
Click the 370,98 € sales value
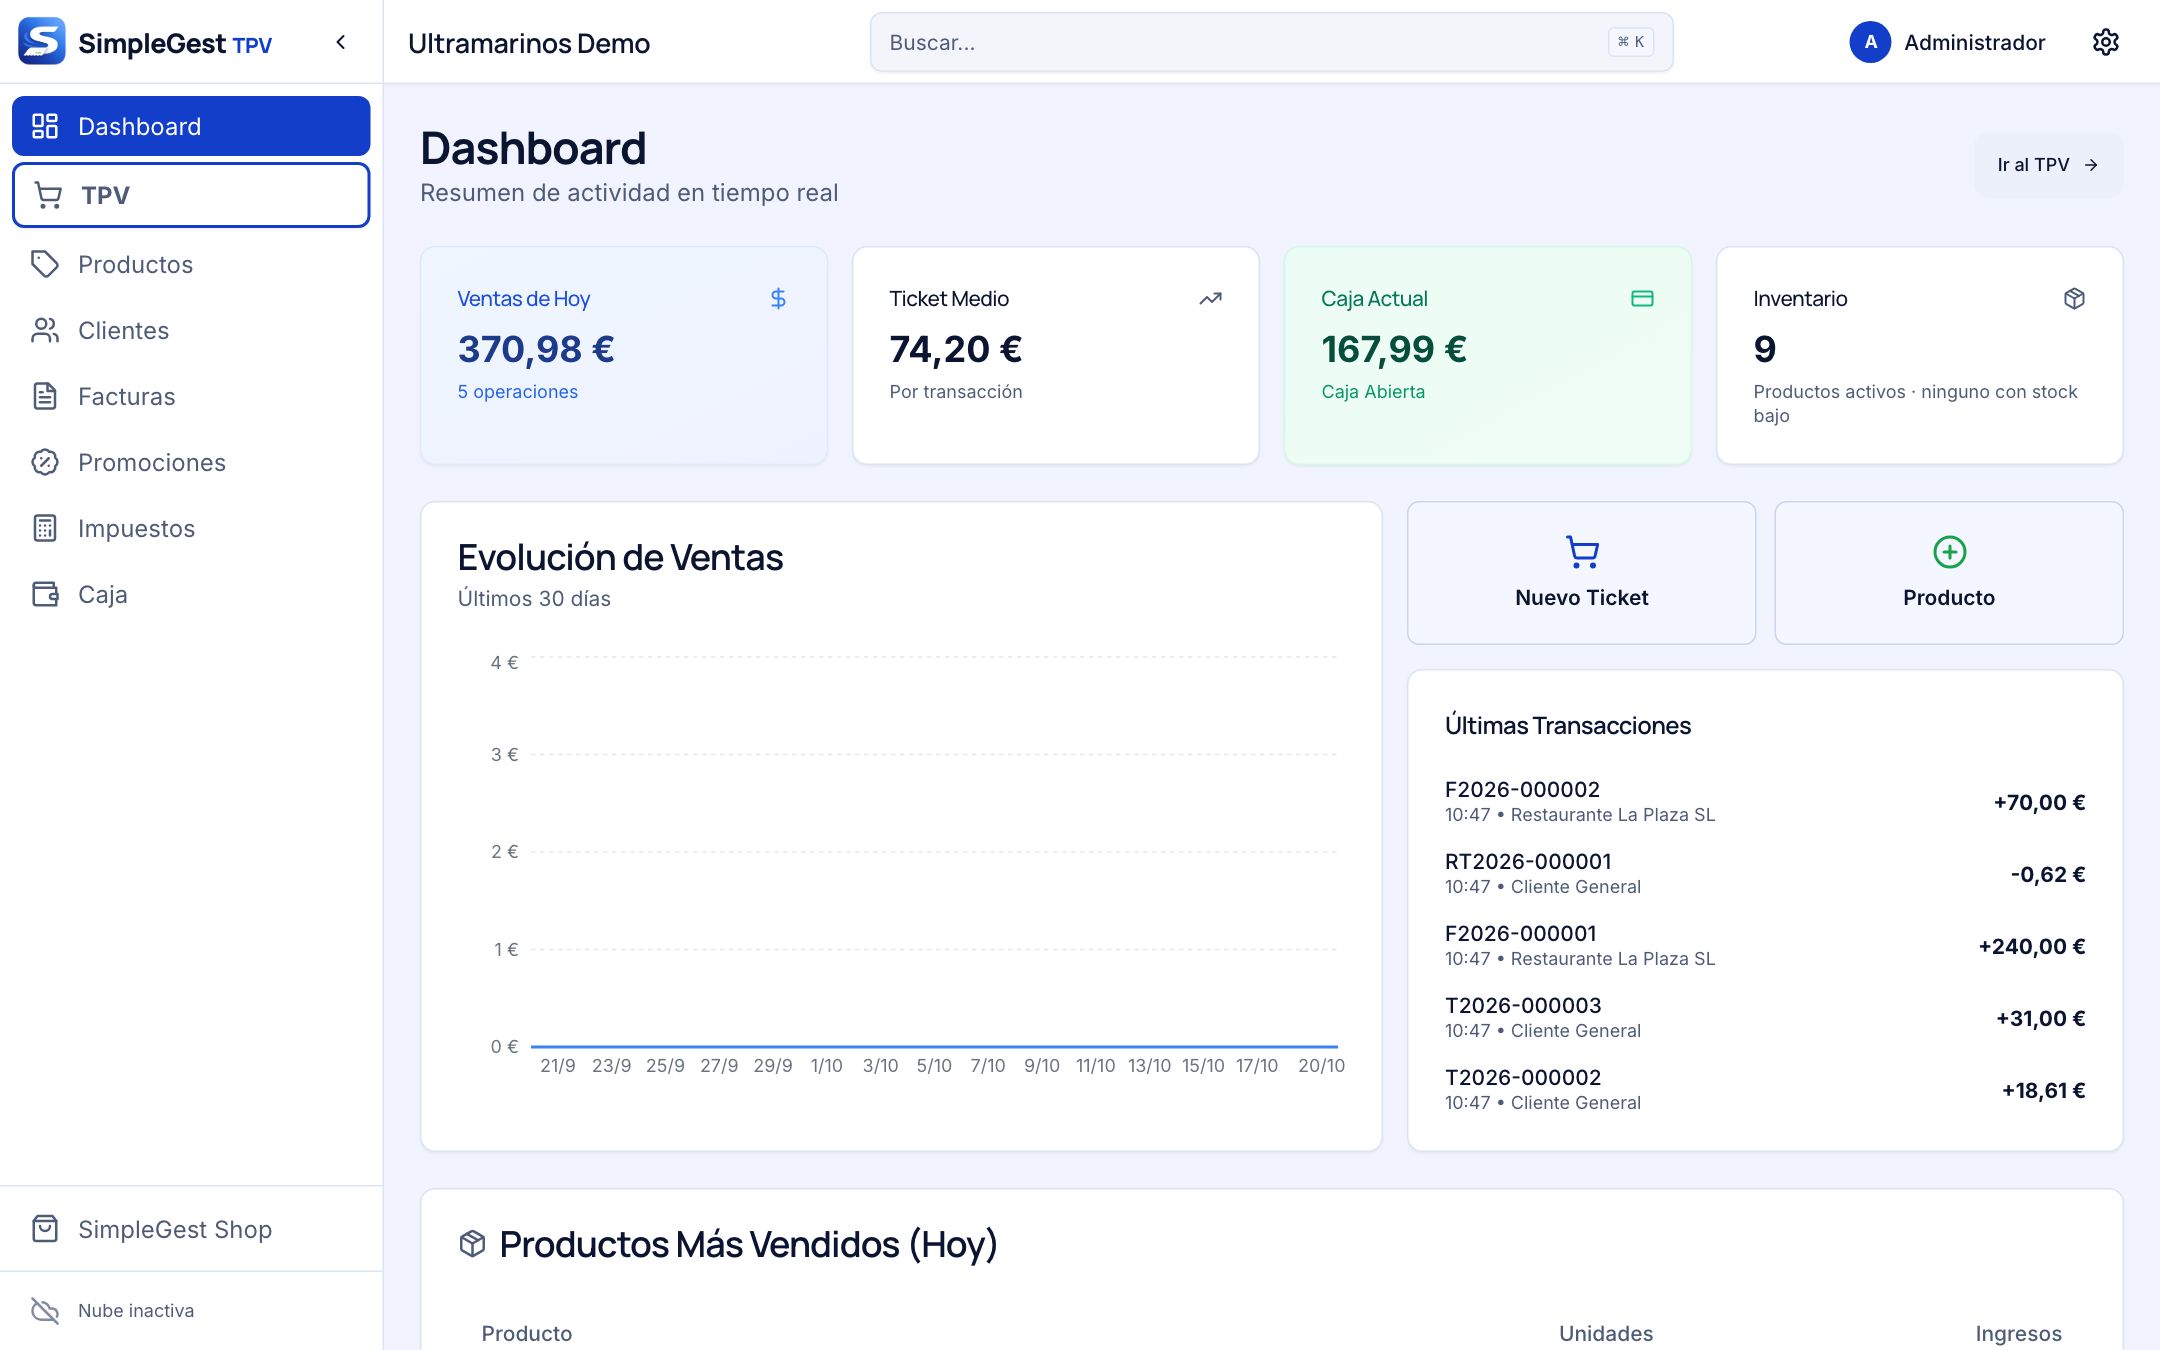coord(536,349)
